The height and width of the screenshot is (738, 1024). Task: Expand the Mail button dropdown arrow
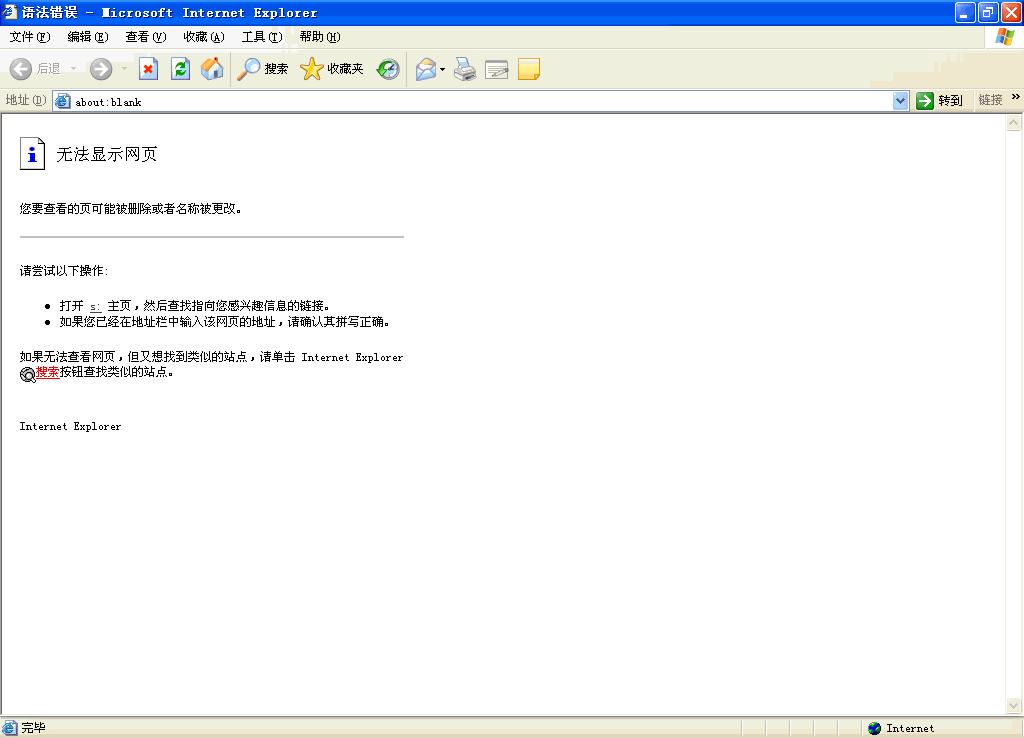443,69
